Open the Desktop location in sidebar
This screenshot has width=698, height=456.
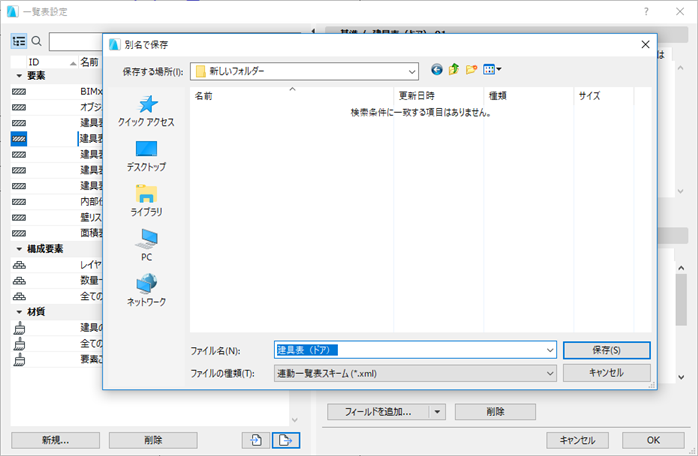(146, 156)
